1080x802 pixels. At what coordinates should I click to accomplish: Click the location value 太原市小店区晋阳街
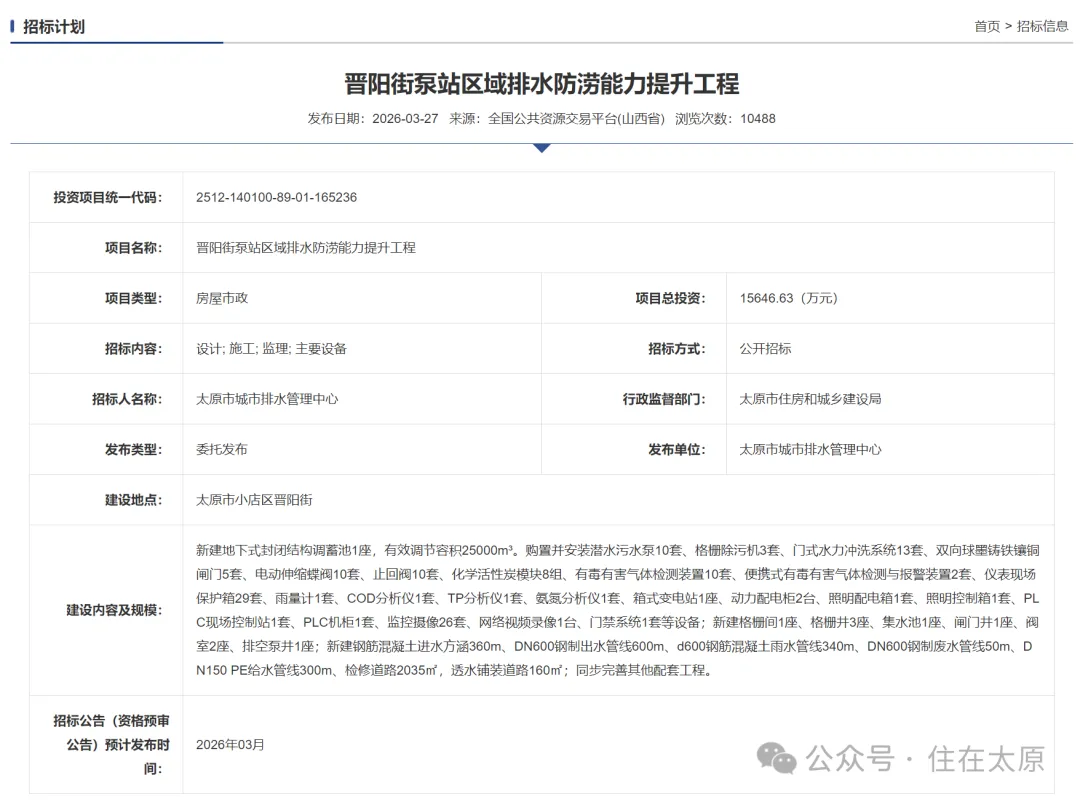(254, 500)
